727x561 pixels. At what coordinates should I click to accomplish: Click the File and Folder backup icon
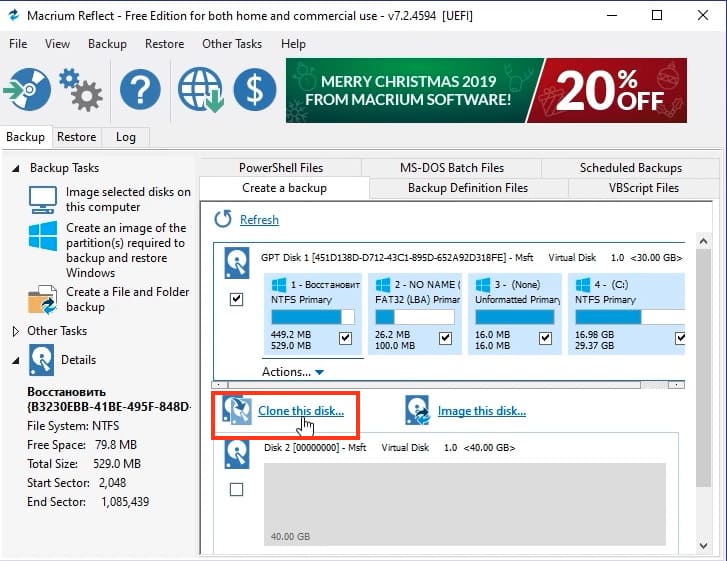pyautogui.click(x=43, y=300)
